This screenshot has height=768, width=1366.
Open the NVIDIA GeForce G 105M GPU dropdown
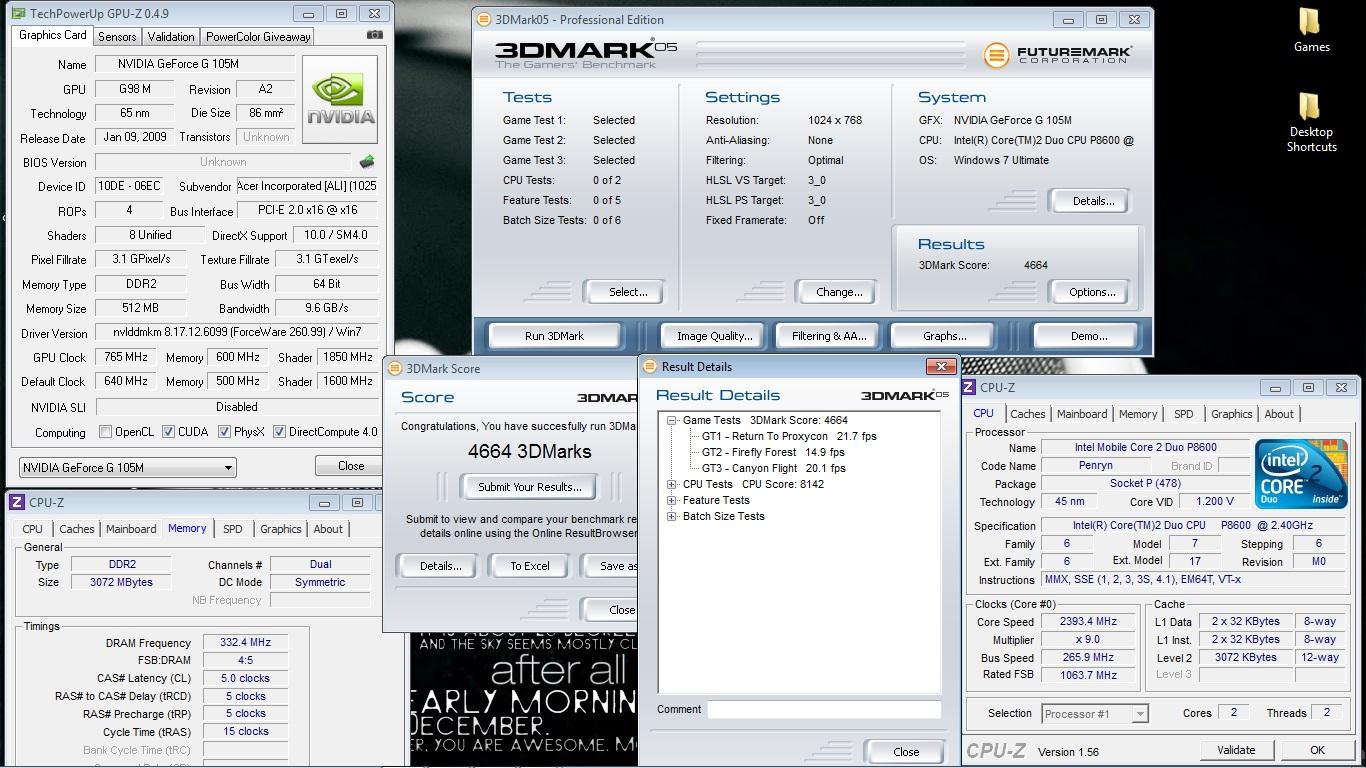(x=127, y=467)
